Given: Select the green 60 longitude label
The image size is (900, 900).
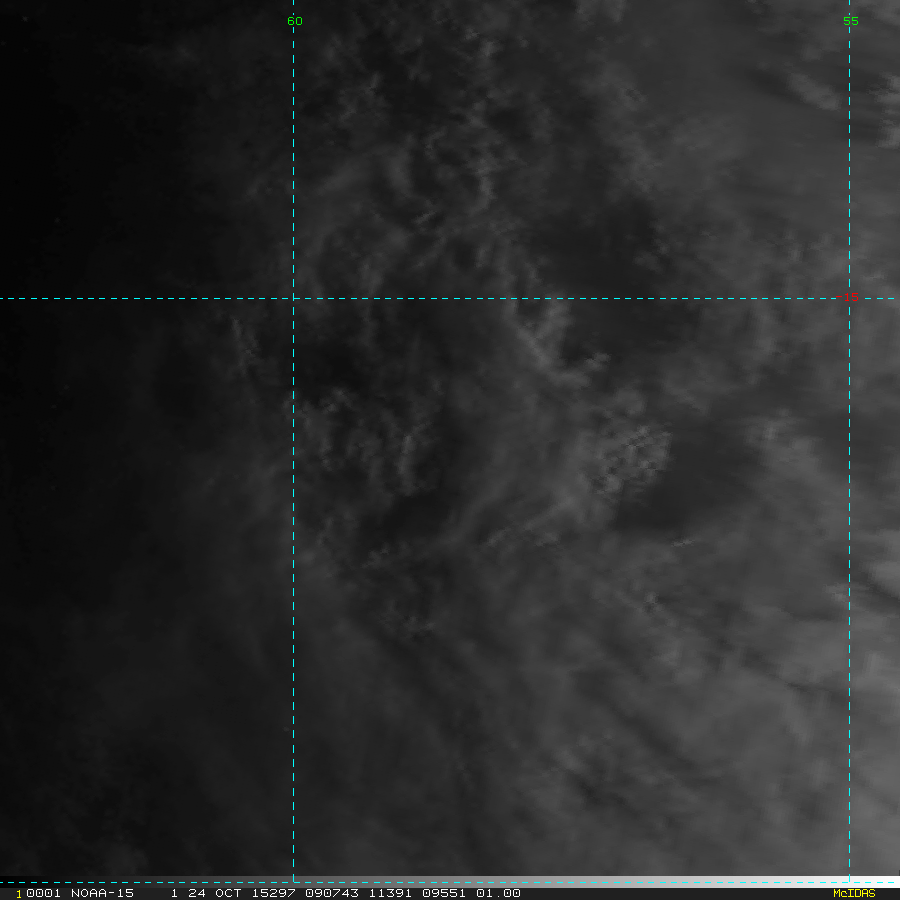Looking at the screenshot, I should (x=294, y=21).
